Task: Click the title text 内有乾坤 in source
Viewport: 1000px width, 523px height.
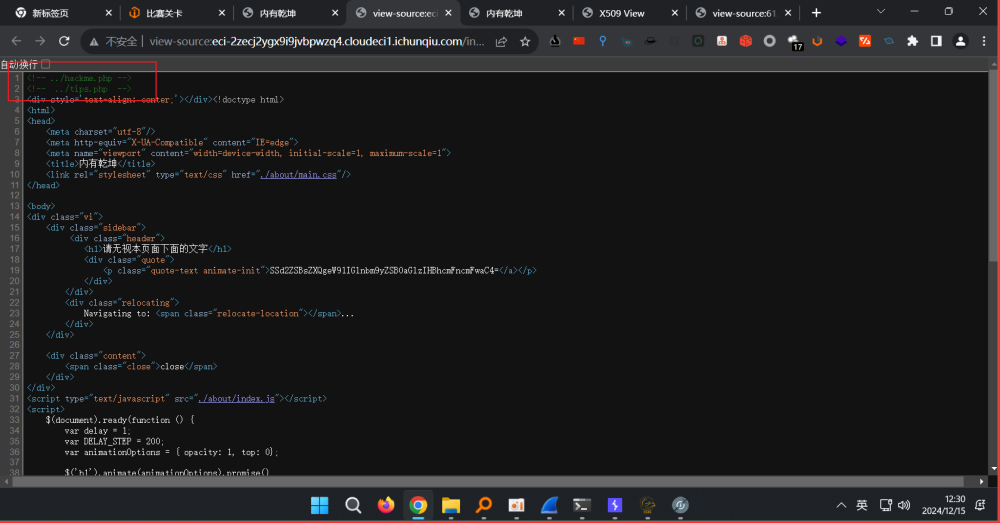Action: tap(98, 164)
